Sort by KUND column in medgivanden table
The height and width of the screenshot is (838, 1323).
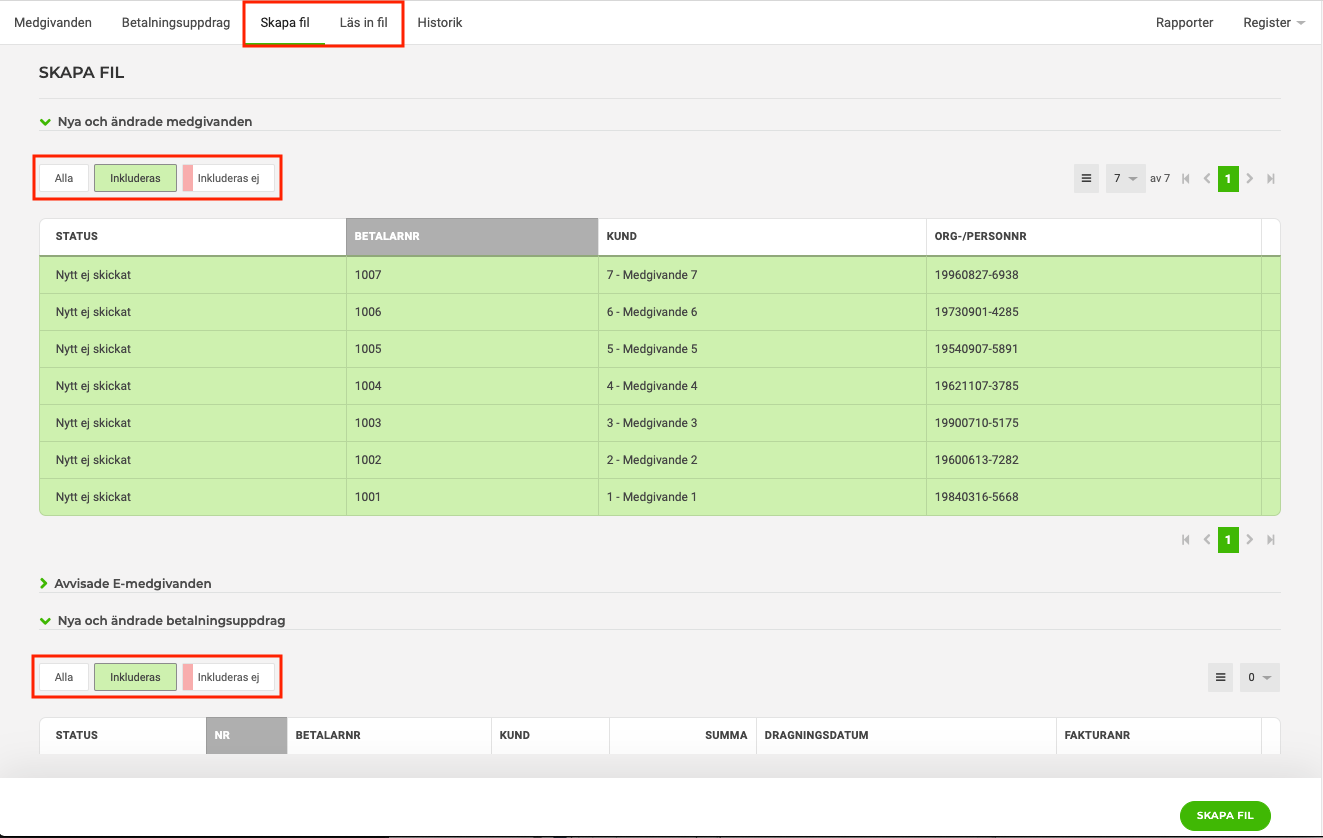(762, 237)
